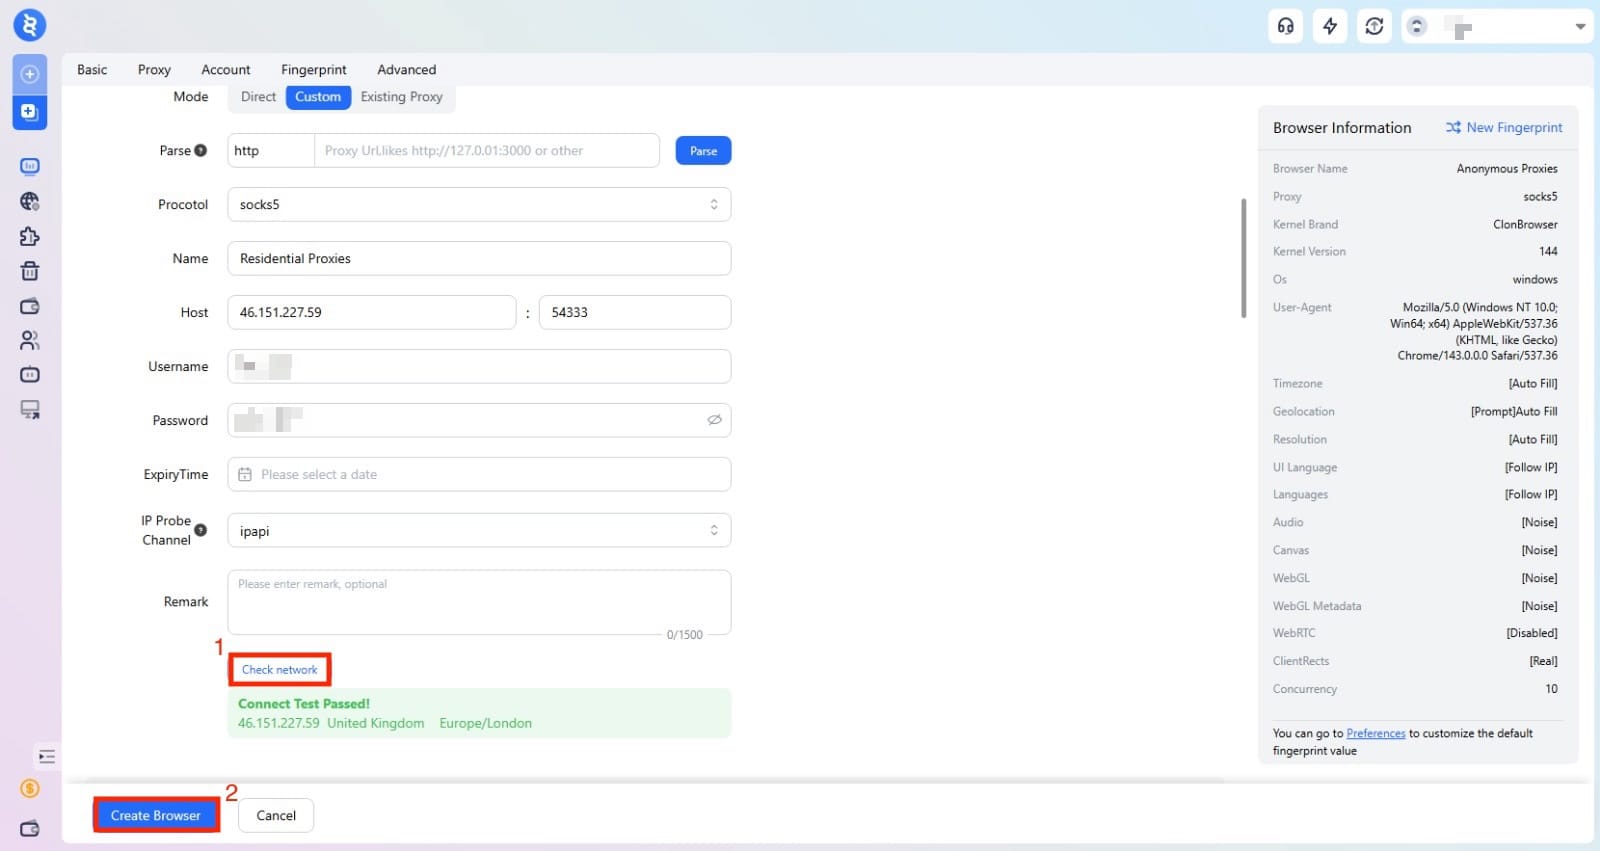Screen dimensions: 1600x851
Task: Switch to the Proxy tab
Action: click(x=154, y=69)
